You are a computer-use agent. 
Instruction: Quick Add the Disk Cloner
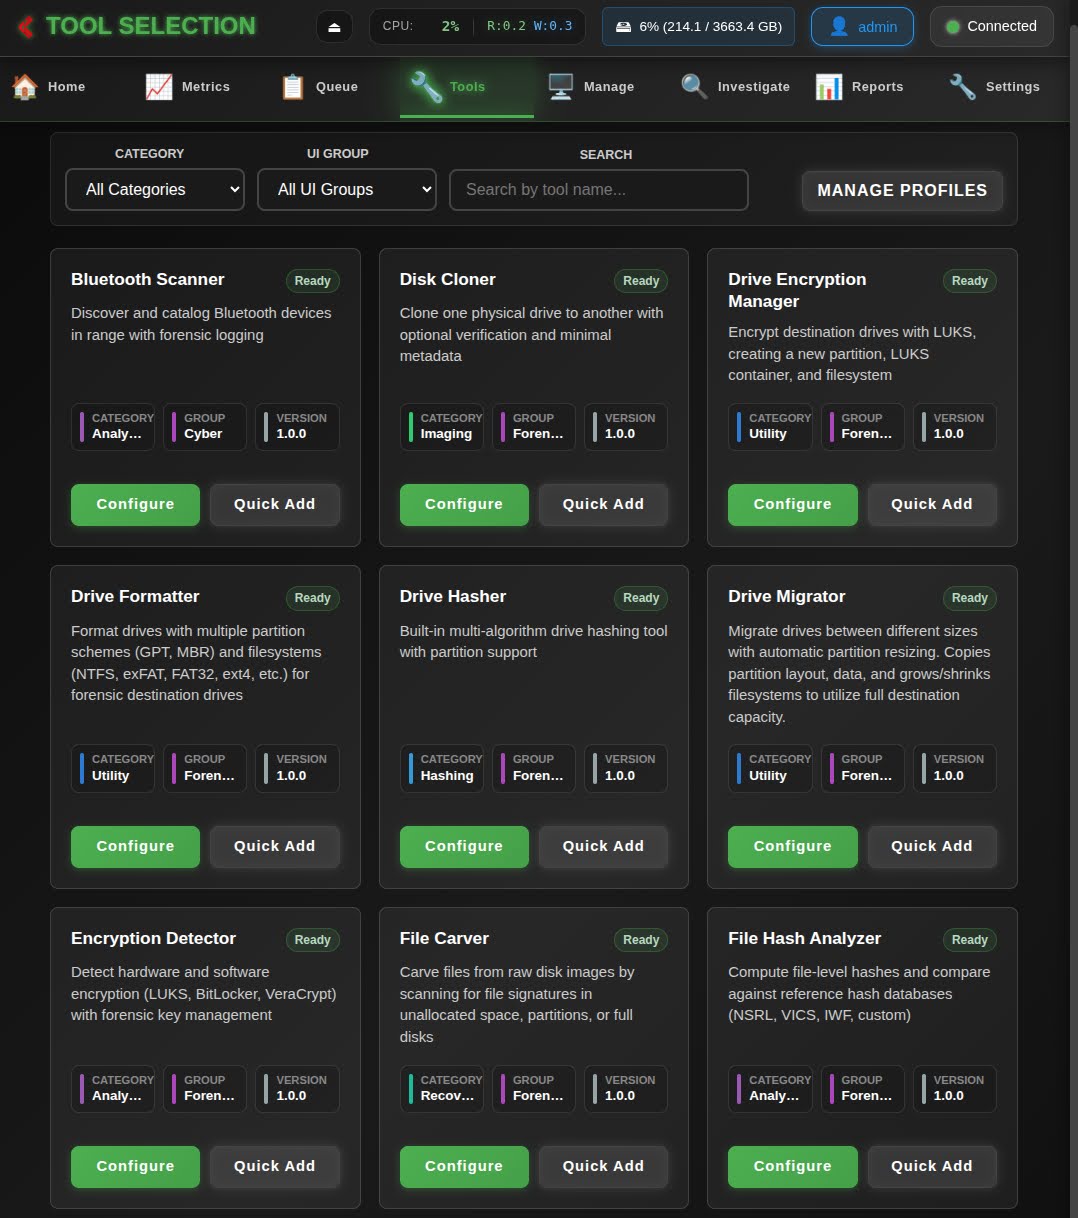603,504
